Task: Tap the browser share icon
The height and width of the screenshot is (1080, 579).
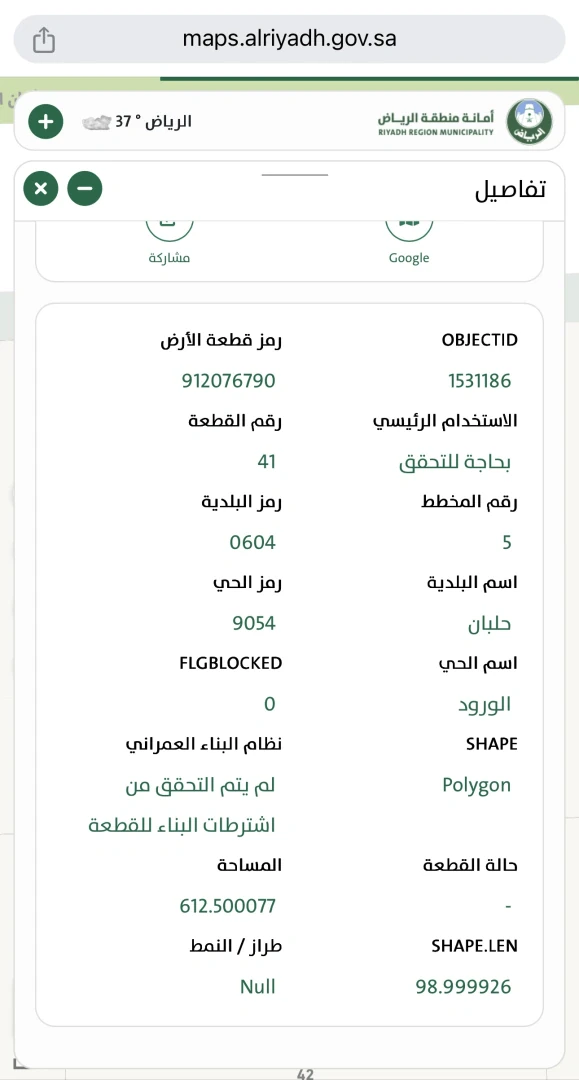Action: (x=44, y=39)
